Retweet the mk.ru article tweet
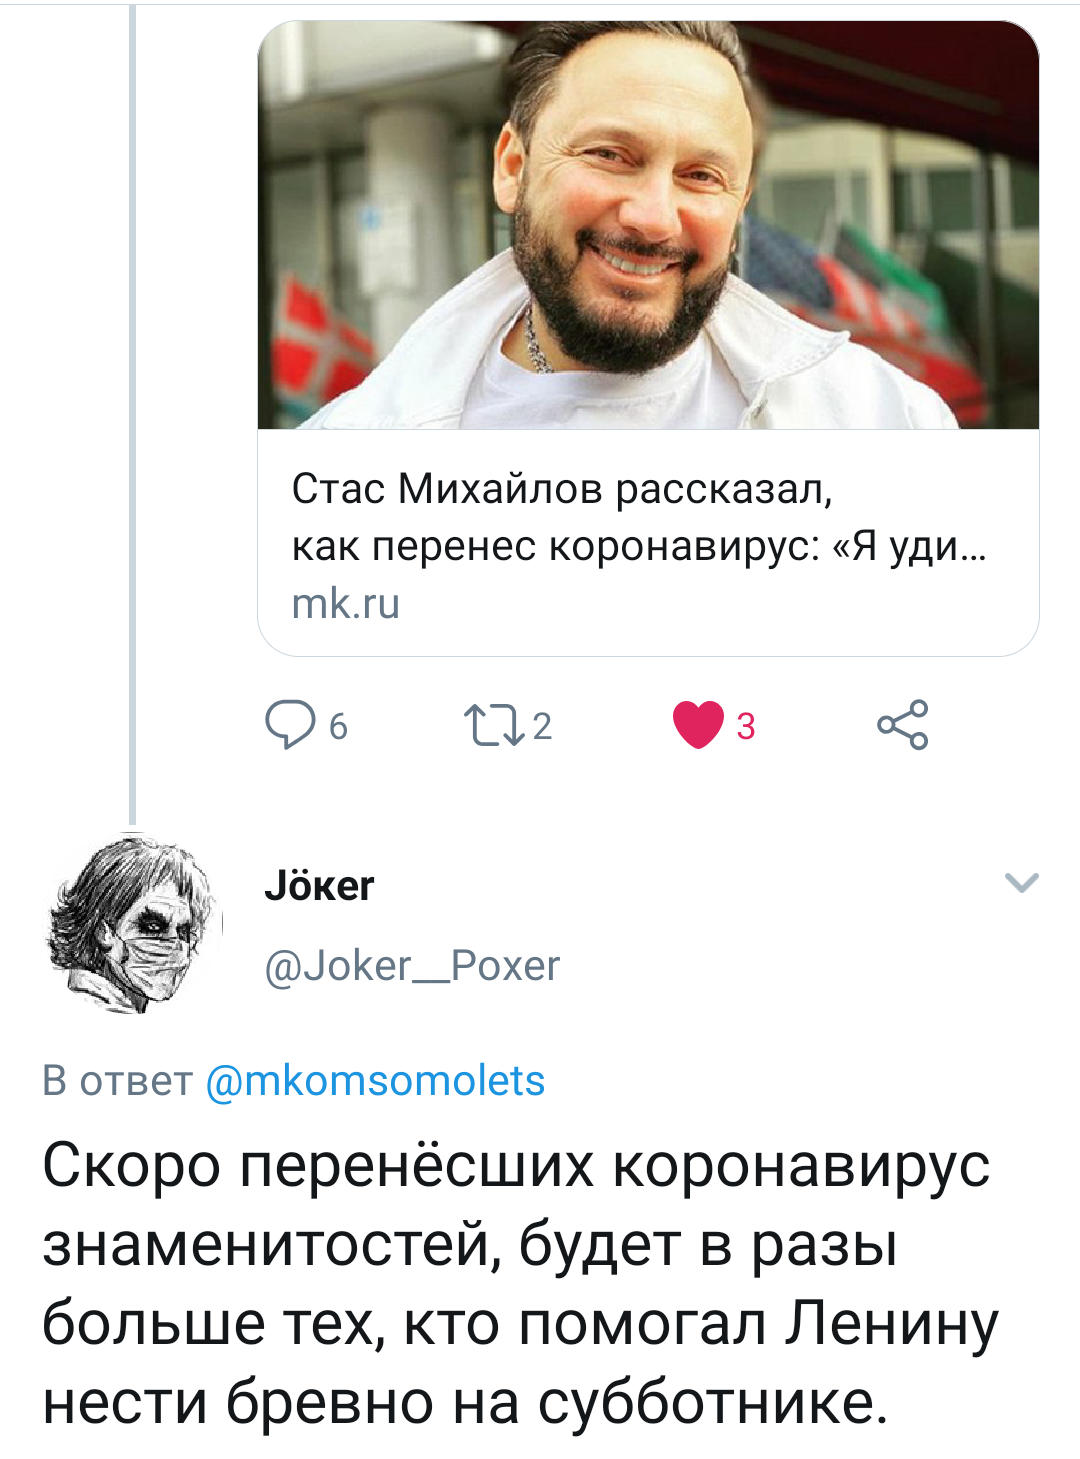1080x1459 pixels. pos(494,726)
